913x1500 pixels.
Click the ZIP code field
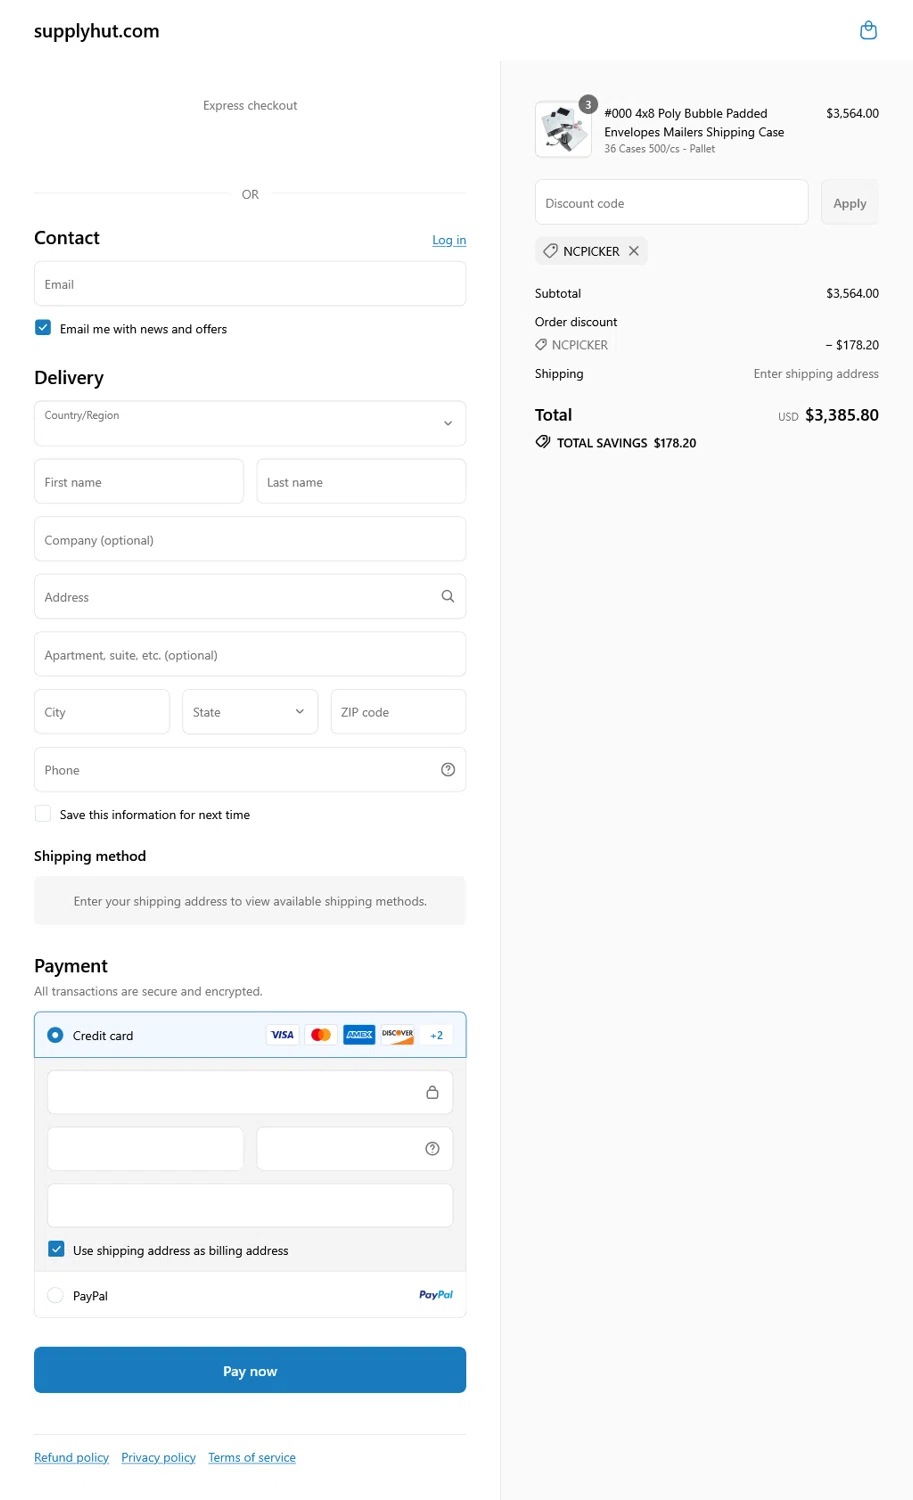[398, 712]
